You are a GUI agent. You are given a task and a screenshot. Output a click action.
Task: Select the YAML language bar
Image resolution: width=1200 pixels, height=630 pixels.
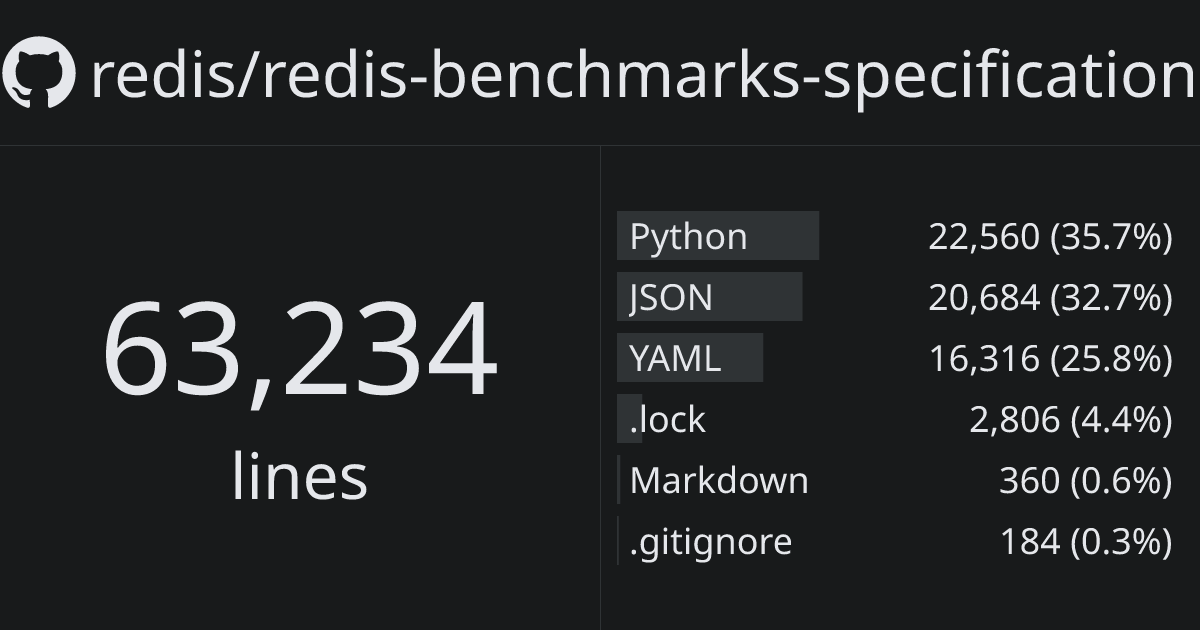[x=690, y=358]
